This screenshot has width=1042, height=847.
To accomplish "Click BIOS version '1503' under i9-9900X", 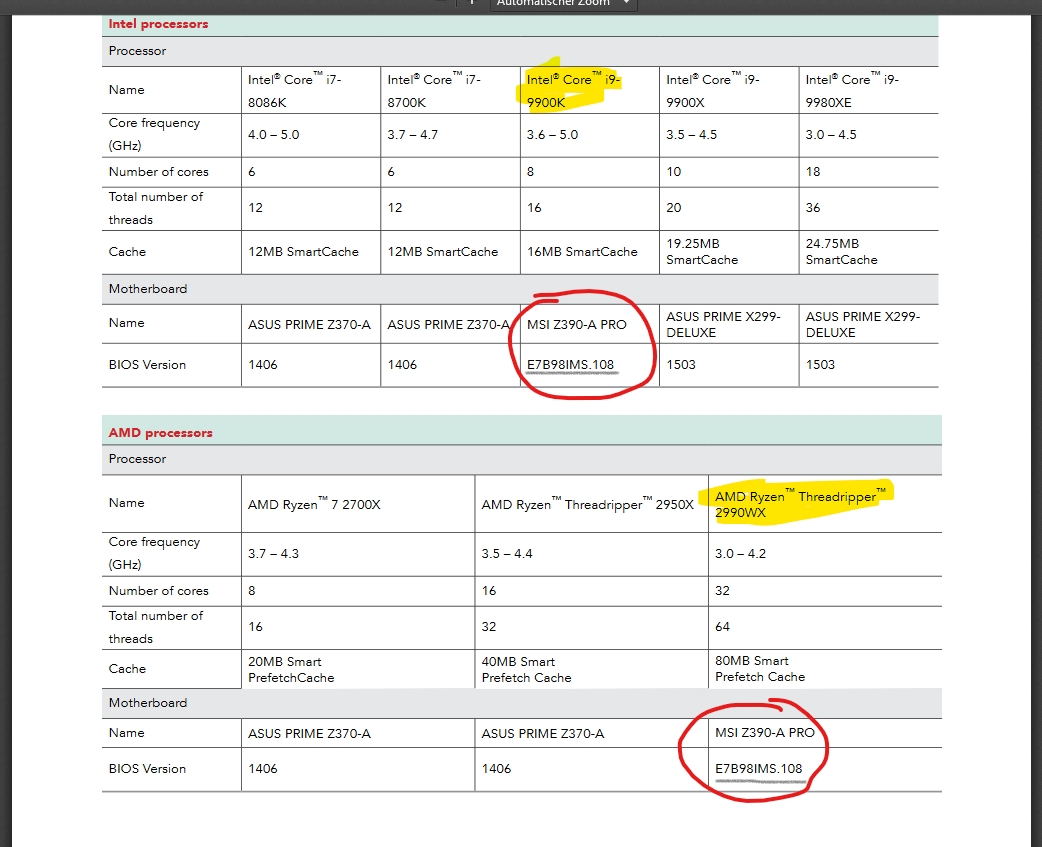I will pyautogui.click(x=680, y=365).
